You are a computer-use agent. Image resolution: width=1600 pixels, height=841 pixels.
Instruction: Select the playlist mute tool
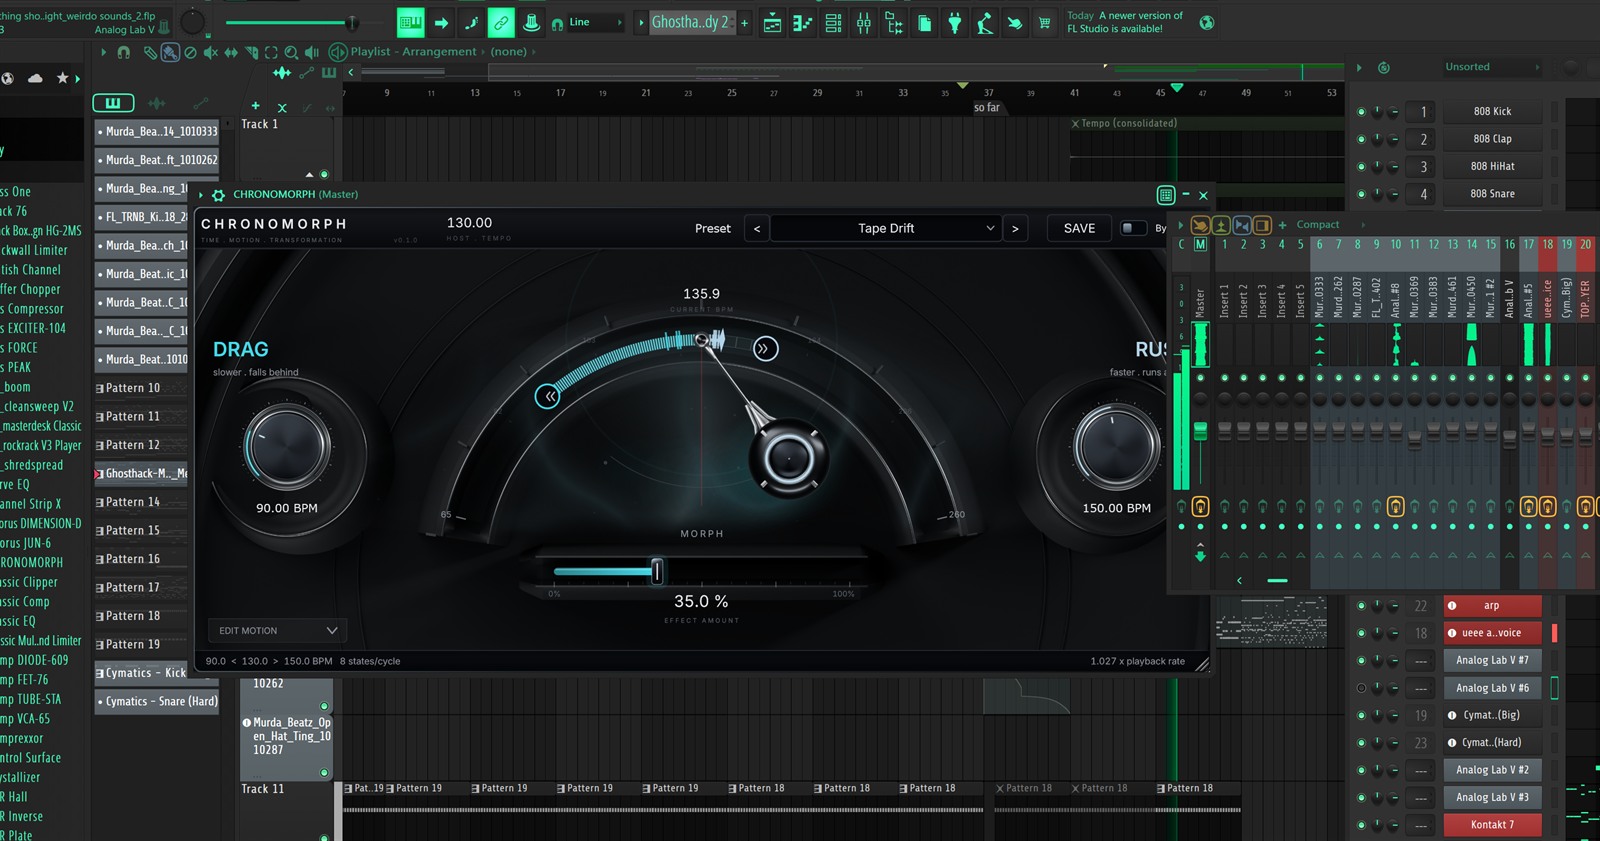click(210, 52)
